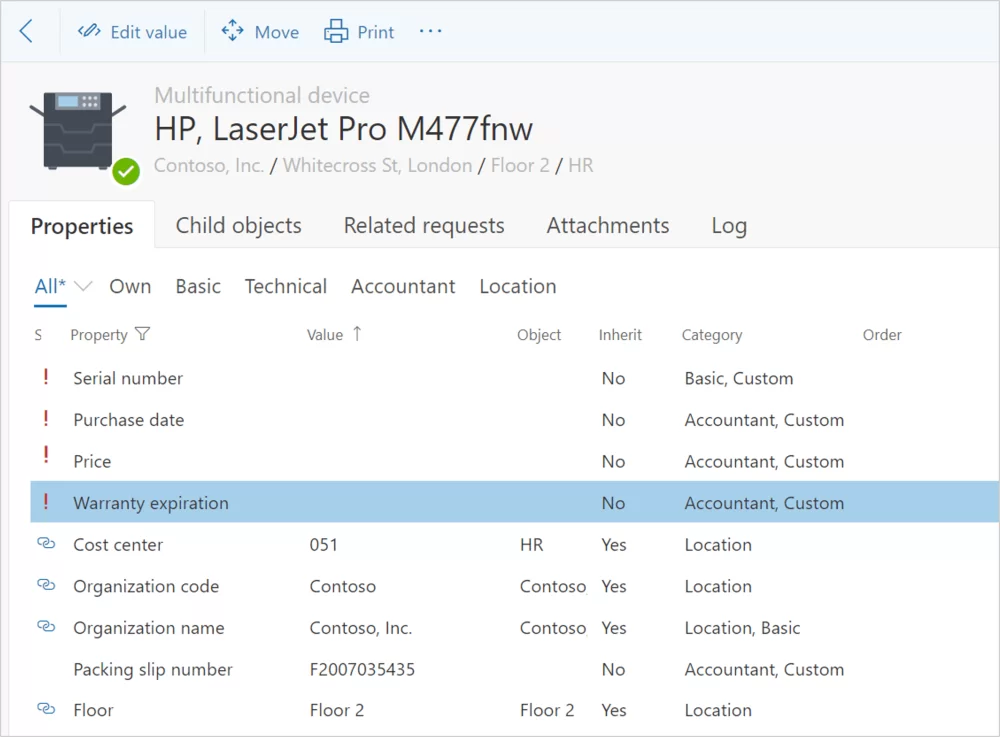Click the Move arrows icon
Screen dimensions: 1000x737
click(x=232, y=32)
